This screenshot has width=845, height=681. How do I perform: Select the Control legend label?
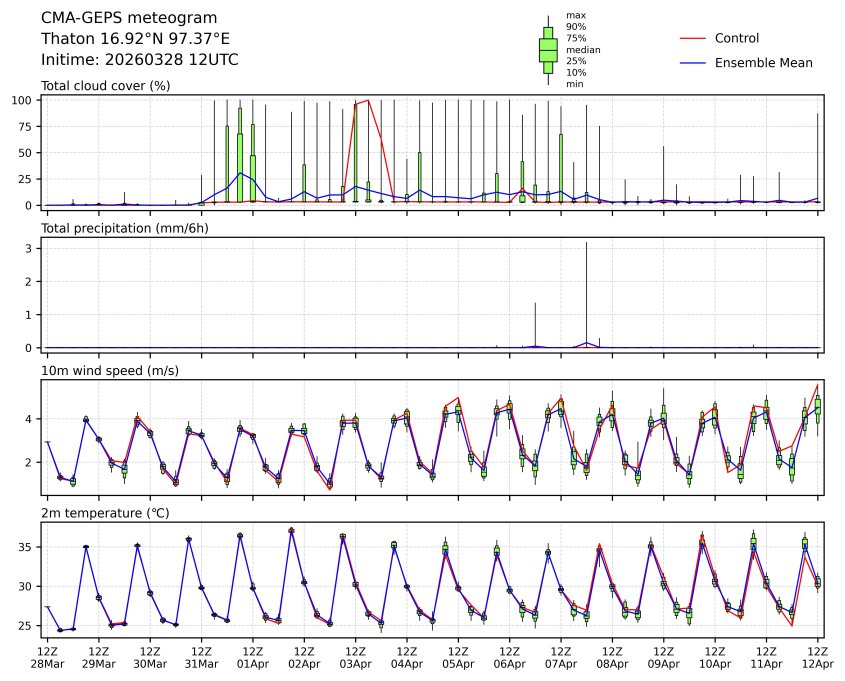click(x=737, y=38)
